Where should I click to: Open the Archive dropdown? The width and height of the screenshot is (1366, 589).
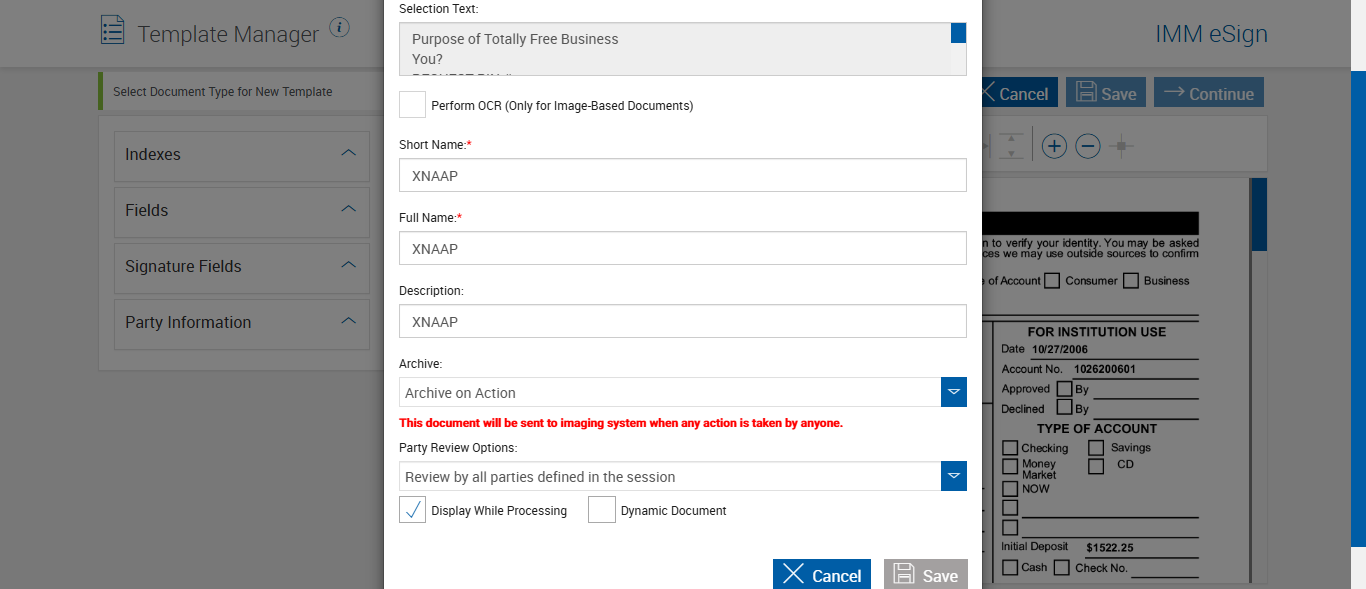953,392
